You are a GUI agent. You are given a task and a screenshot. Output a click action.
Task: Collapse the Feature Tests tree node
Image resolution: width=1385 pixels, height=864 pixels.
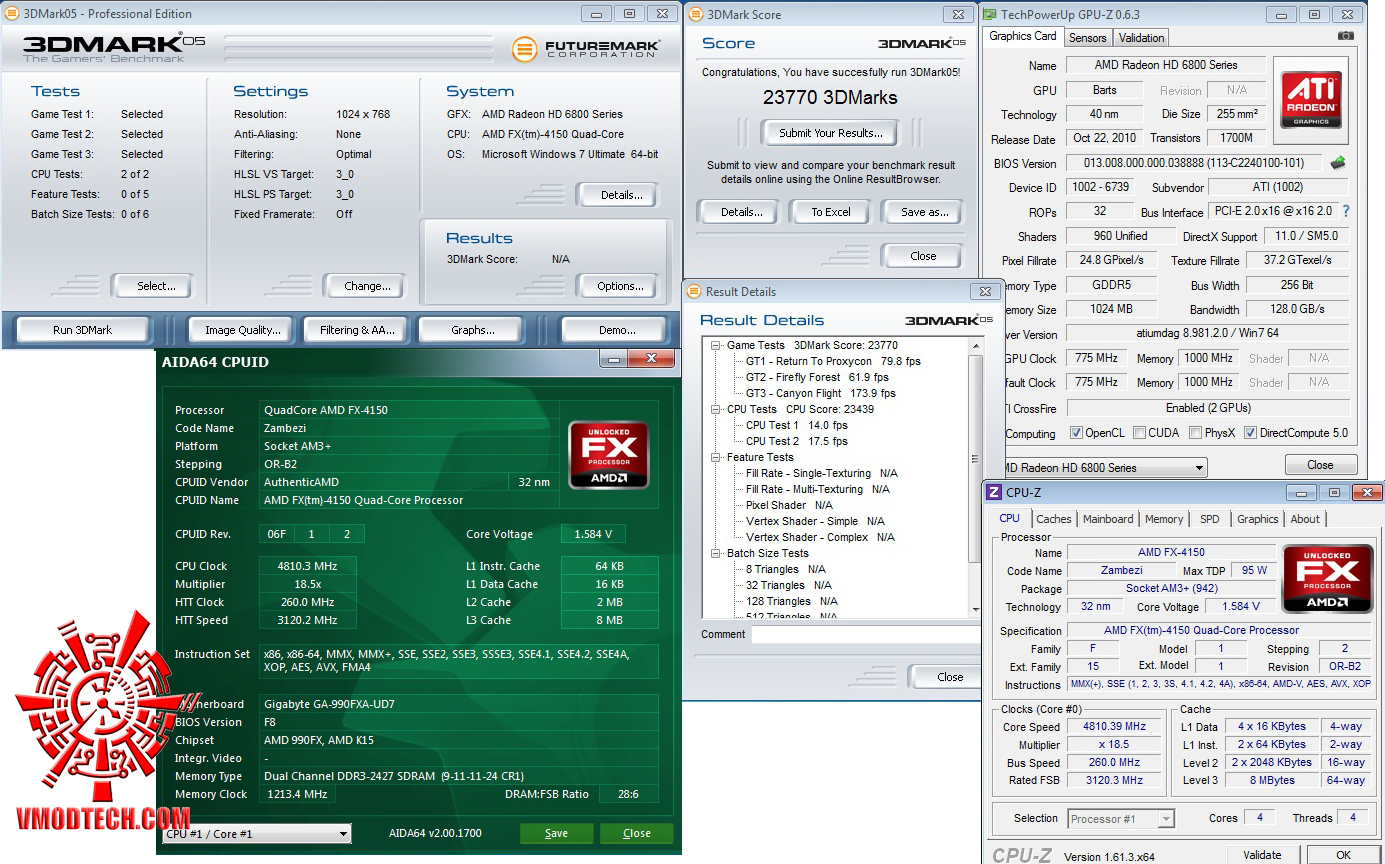[x=717, y=457]
